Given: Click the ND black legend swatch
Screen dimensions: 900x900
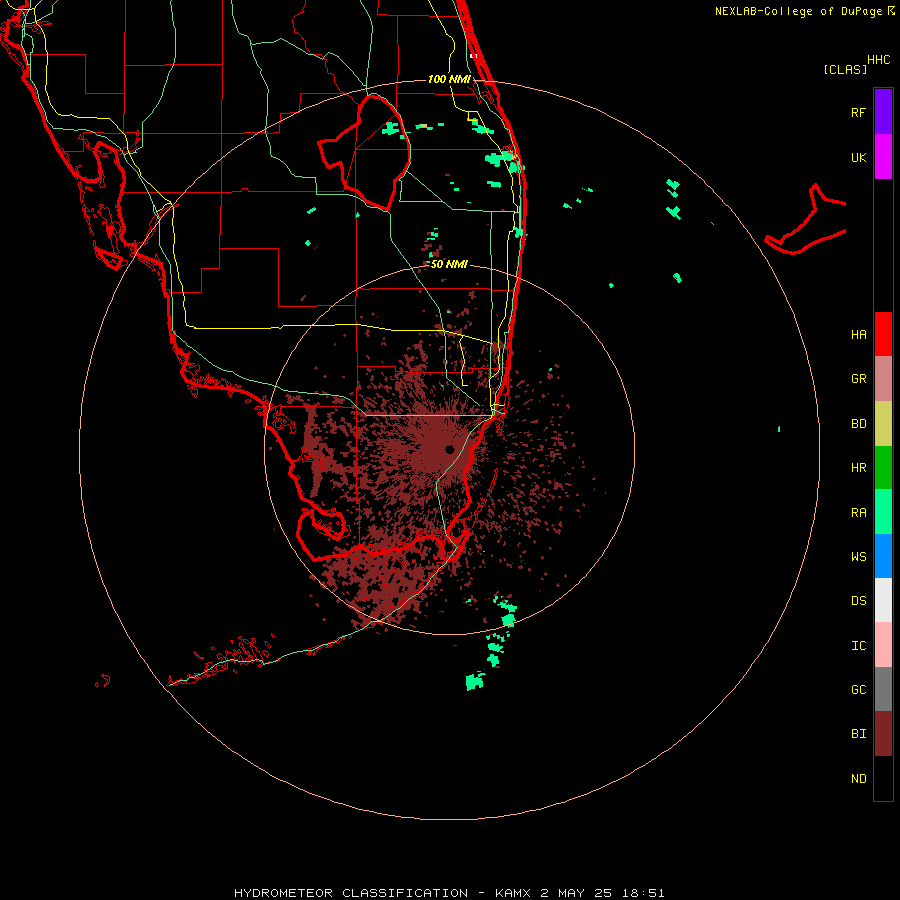Looking at the screenshot, I should tap(883, 778).
